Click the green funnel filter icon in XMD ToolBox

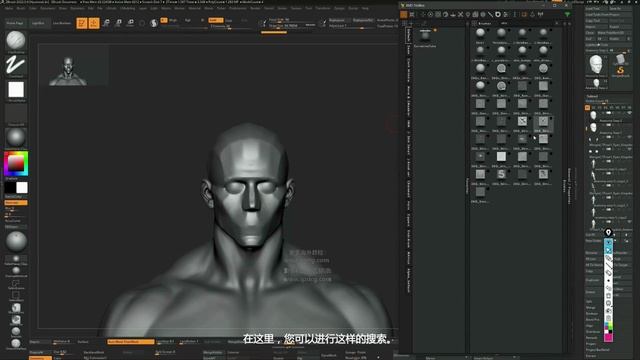click(567, 15)
